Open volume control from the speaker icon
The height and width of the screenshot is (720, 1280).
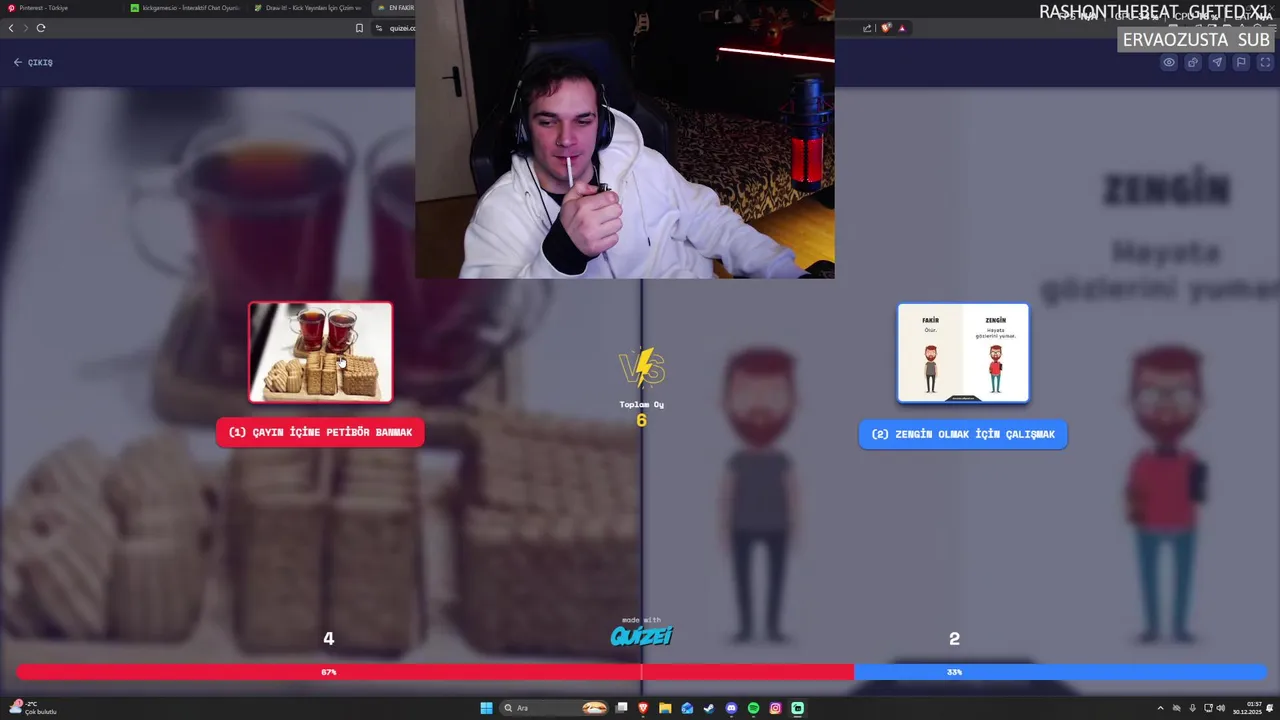click(x=1221, y=708)
